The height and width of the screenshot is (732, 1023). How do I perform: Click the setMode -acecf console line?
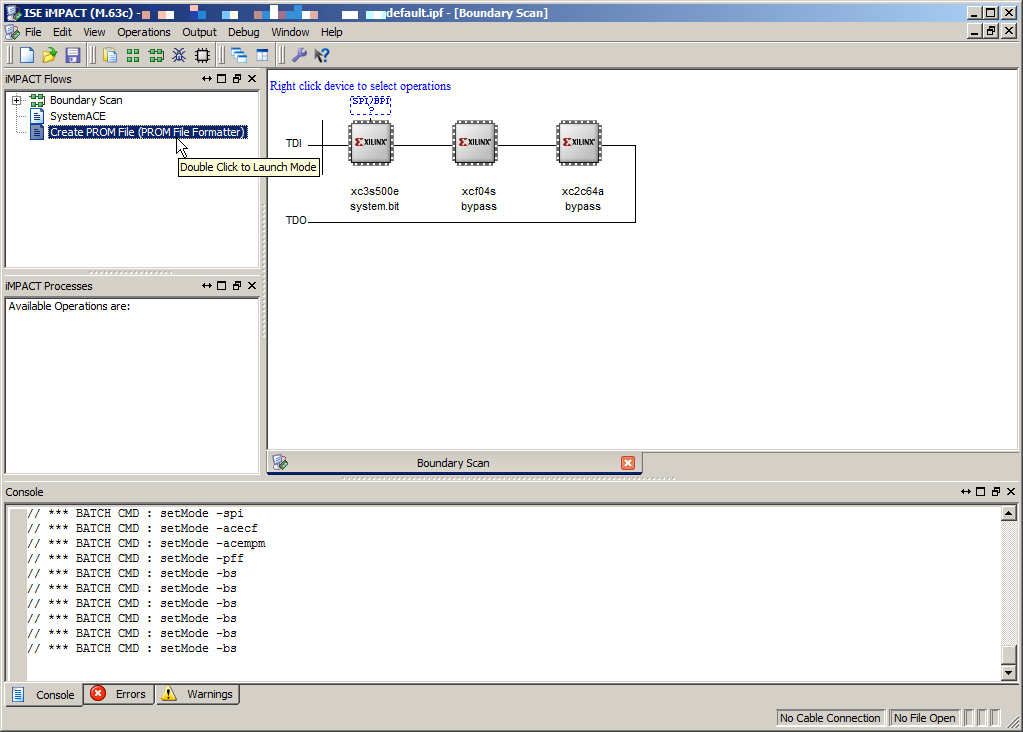(142, 528)
